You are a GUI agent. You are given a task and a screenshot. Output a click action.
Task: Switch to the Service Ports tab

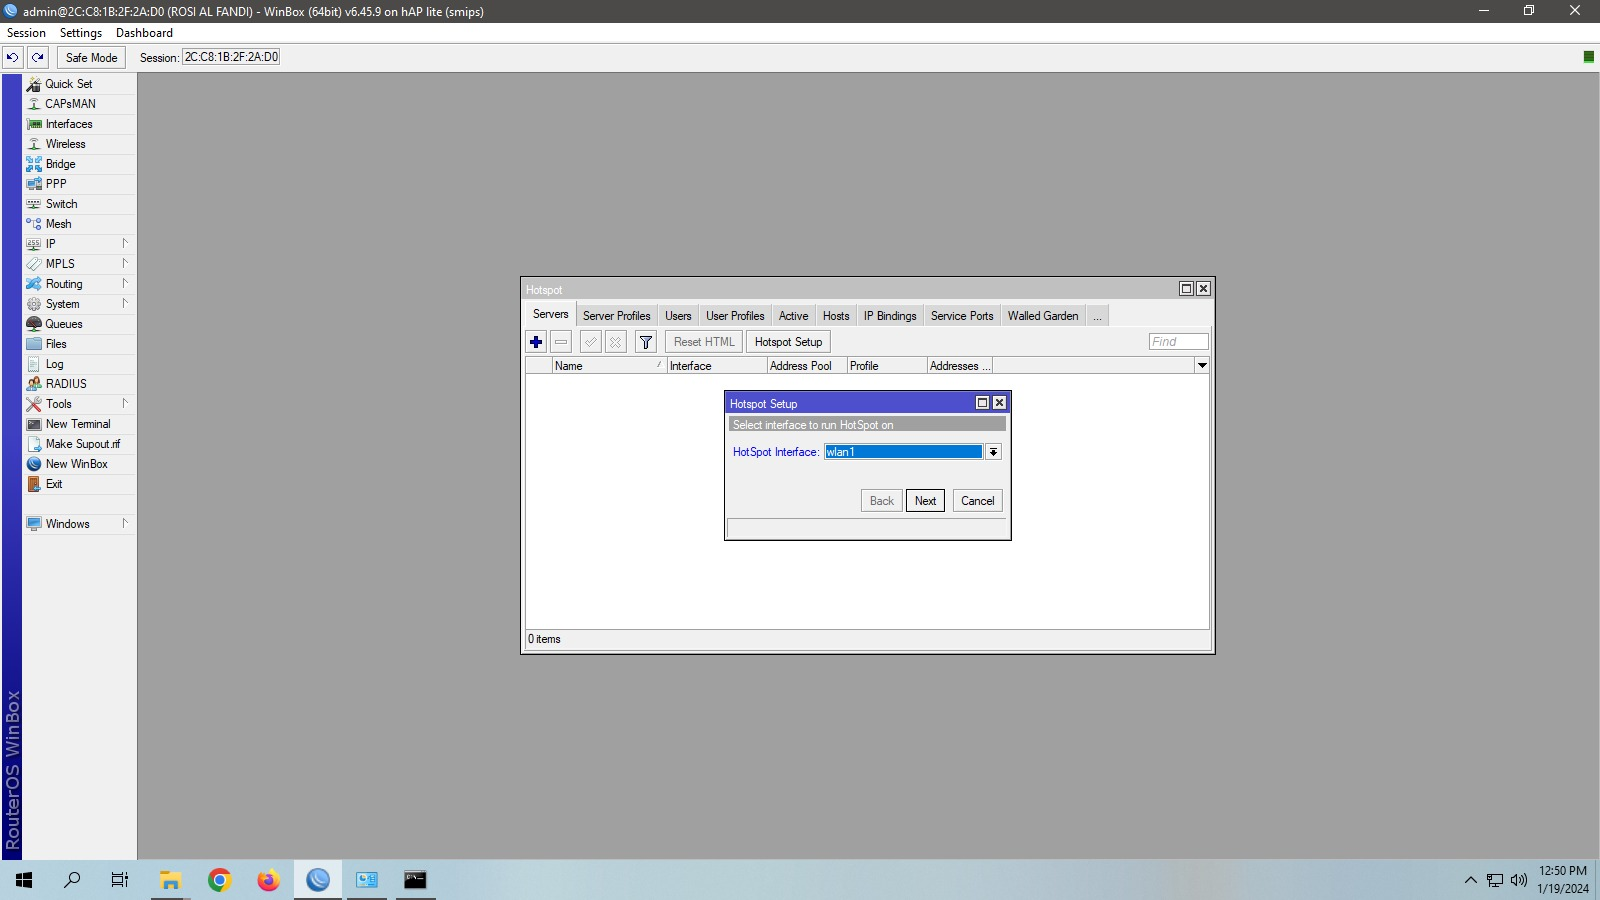(962, 316)
